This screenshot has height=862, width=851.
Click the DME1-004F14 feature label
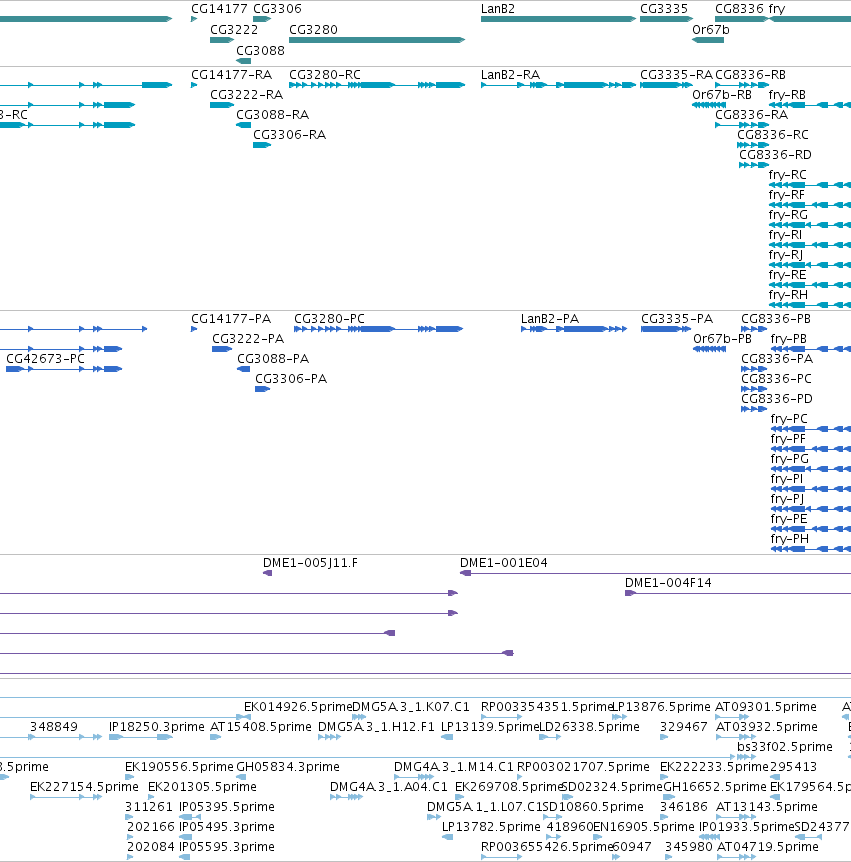point(668,583)
